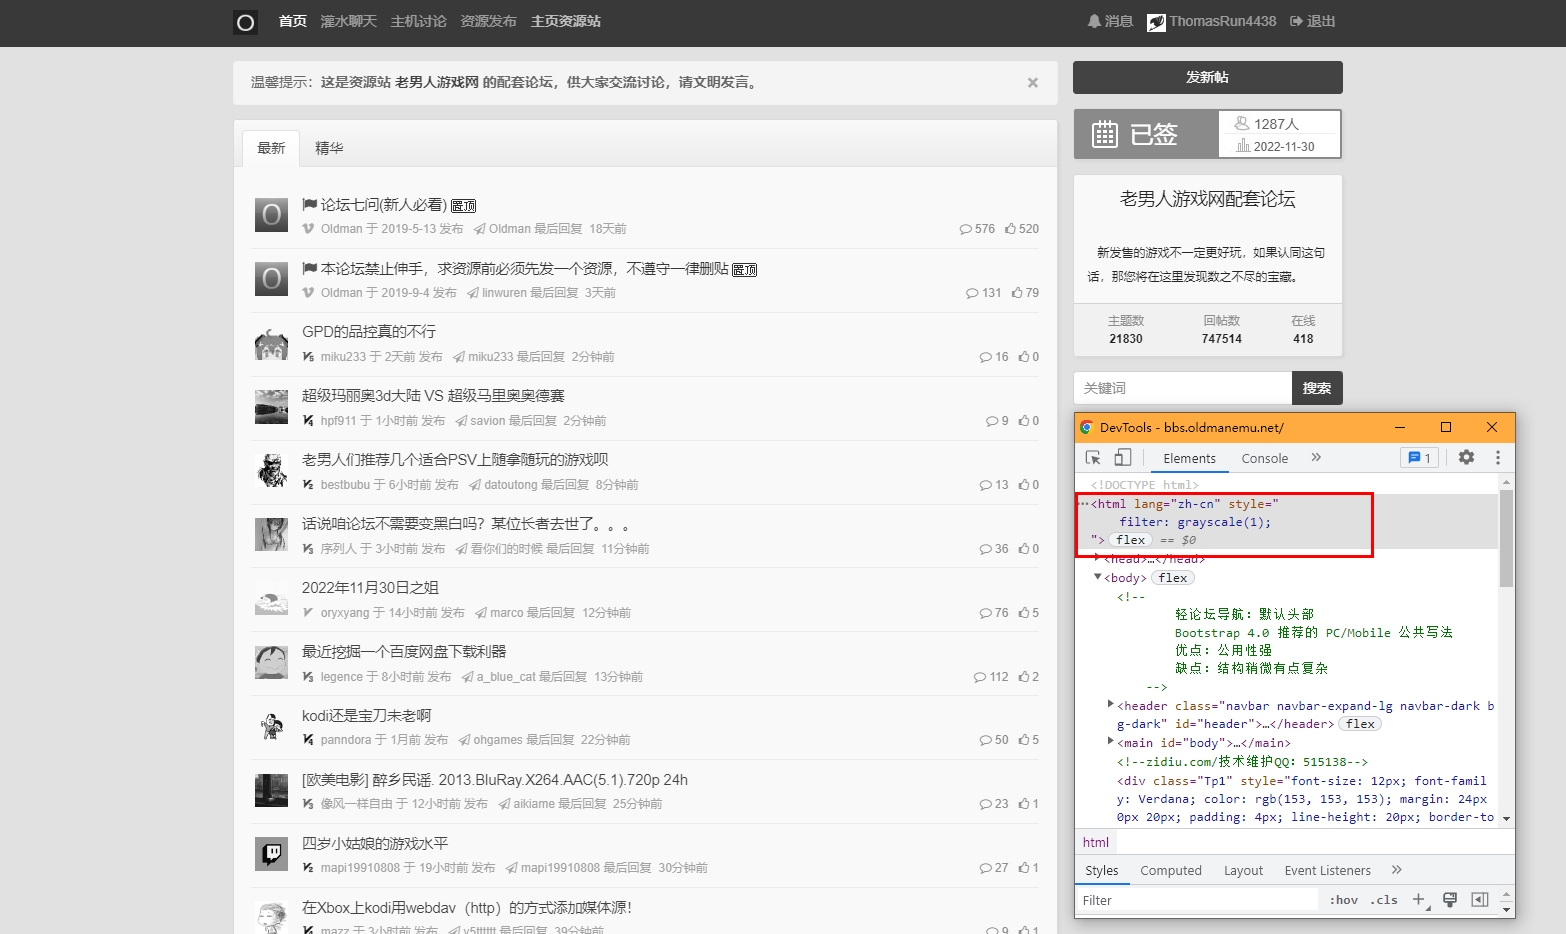Toggle flex badge on body element

(1173, 578)
